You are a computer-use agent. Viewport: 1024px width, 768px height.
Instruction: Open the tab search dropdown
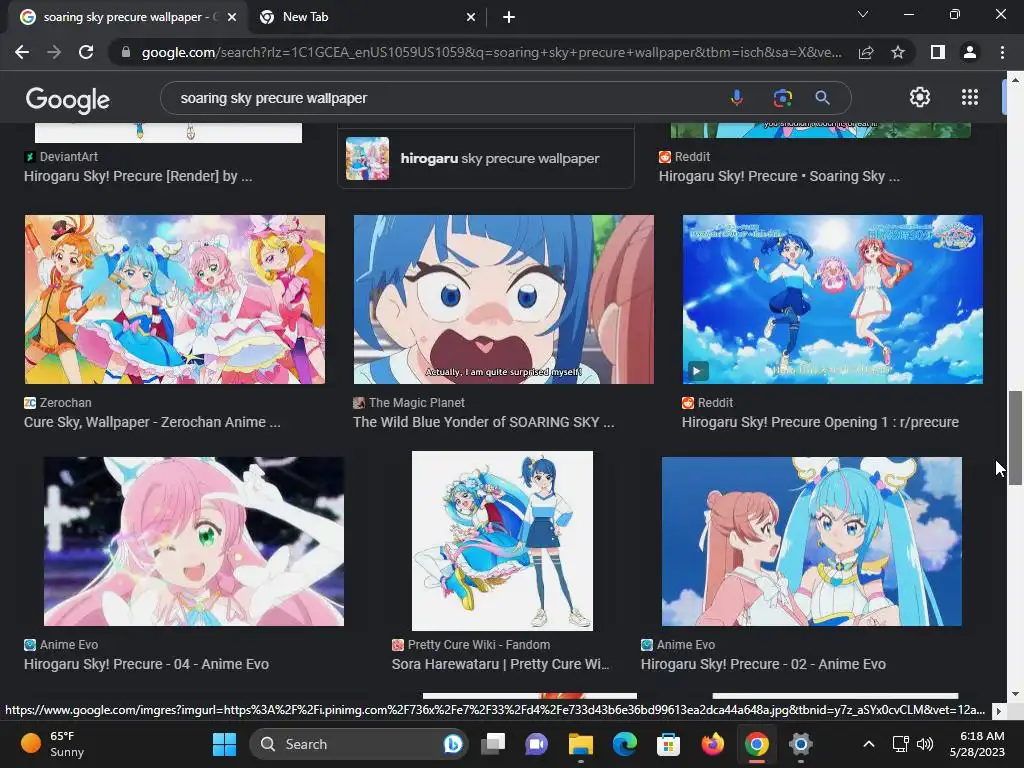pos(863,14)
